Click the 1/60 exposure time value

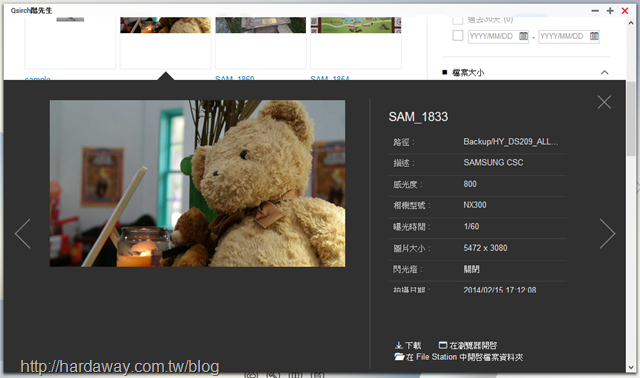[471, 226]
